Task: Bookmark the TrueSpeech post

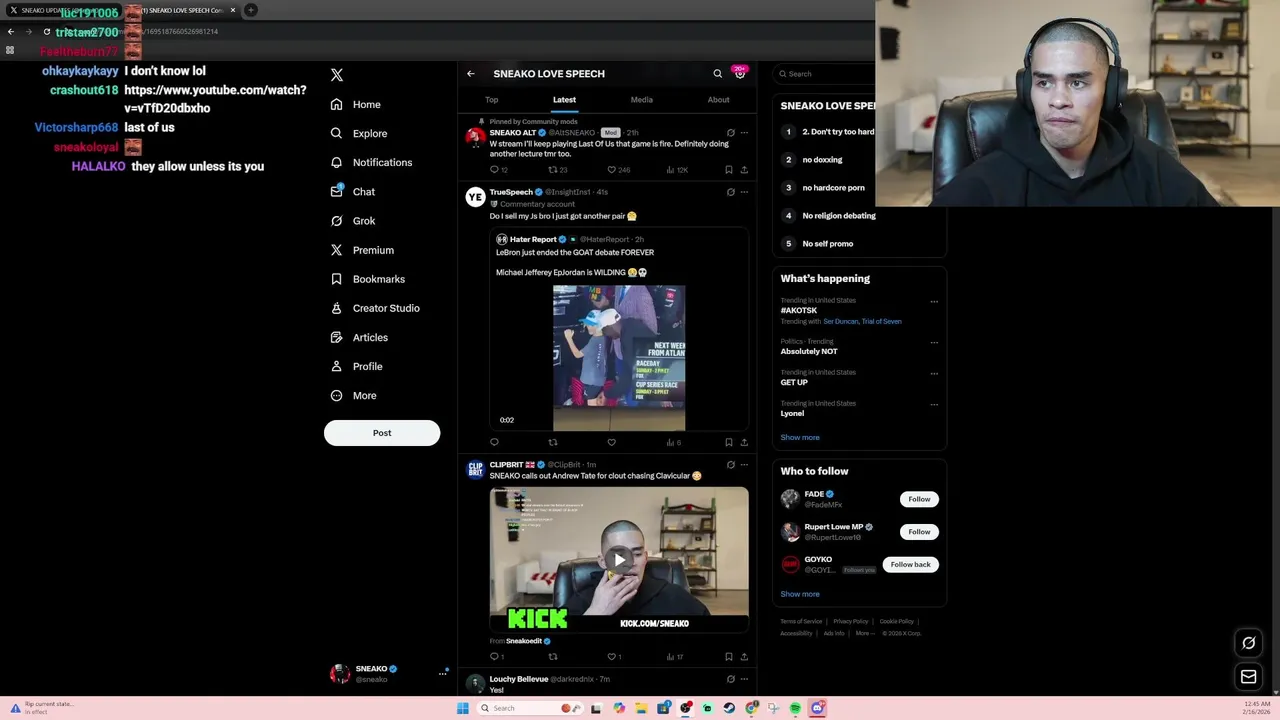Action: coord(729,442)
